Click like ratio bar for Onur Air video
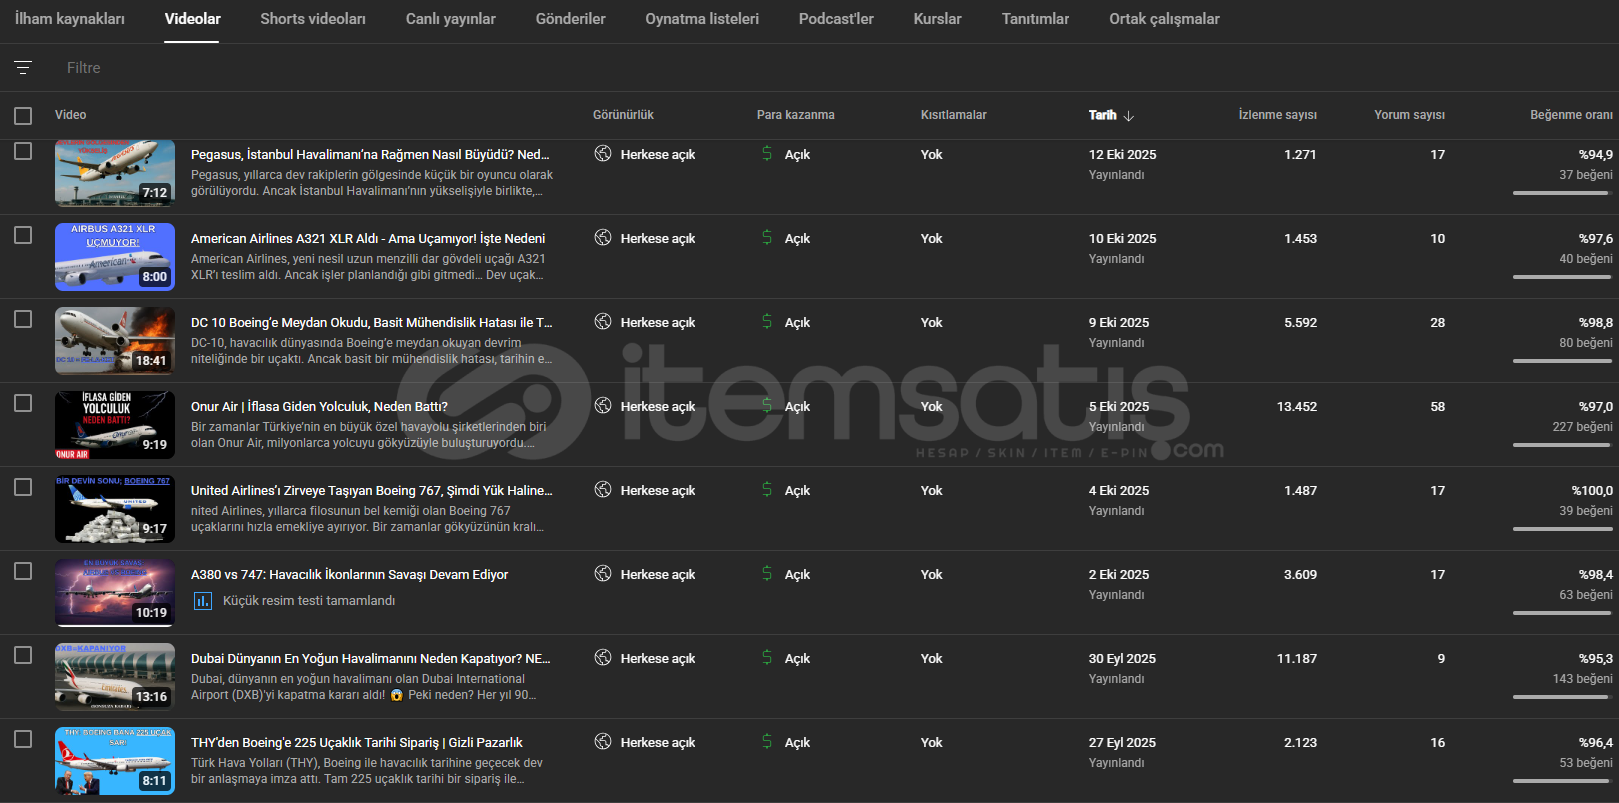1619x803 pixels. pyautogui.click(x=1561, y=445)
